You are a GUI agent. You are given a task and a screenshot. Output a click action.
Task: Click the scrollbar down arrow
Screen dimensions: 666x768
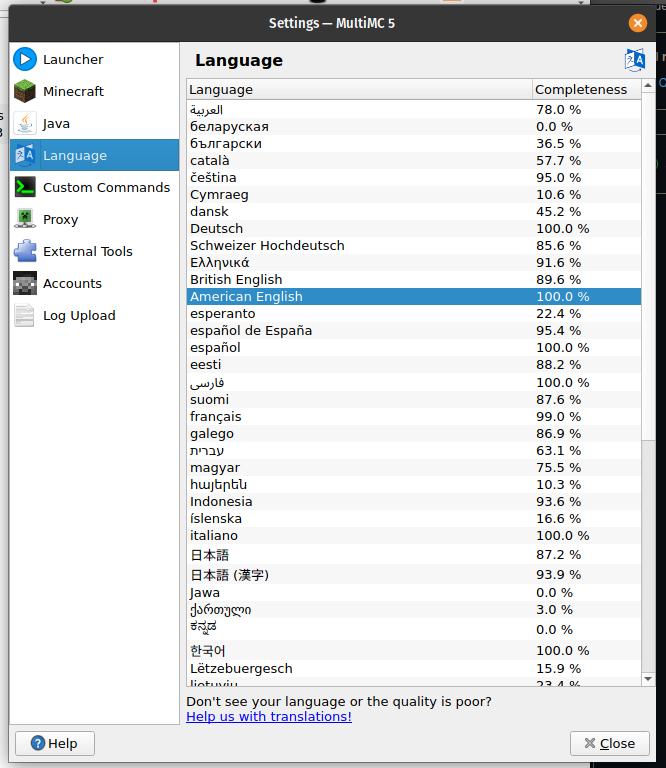click(x=648, y=679)
